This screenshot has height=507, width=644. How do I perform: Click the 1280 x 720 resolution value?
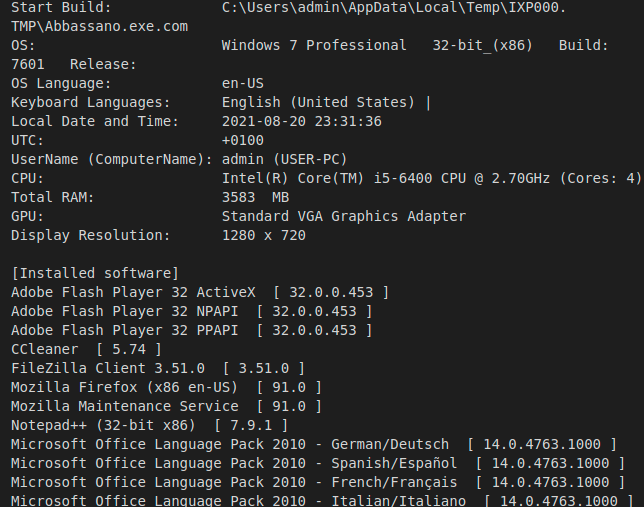(x=263, y=236)
